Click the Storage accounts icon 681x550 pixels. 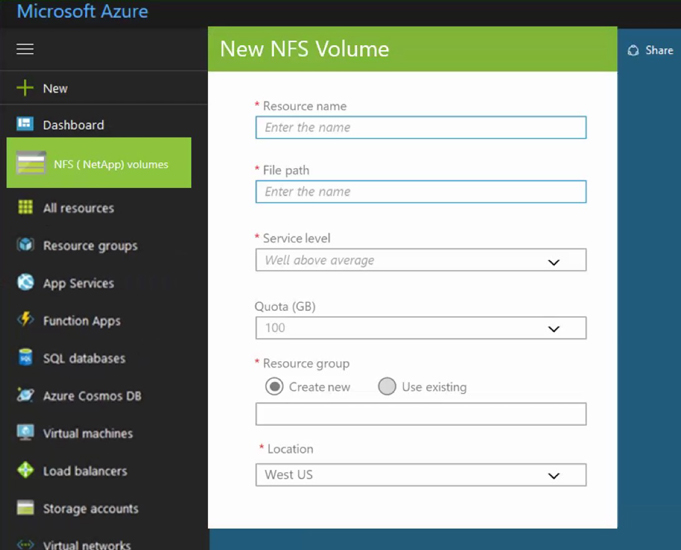(25, 507)
